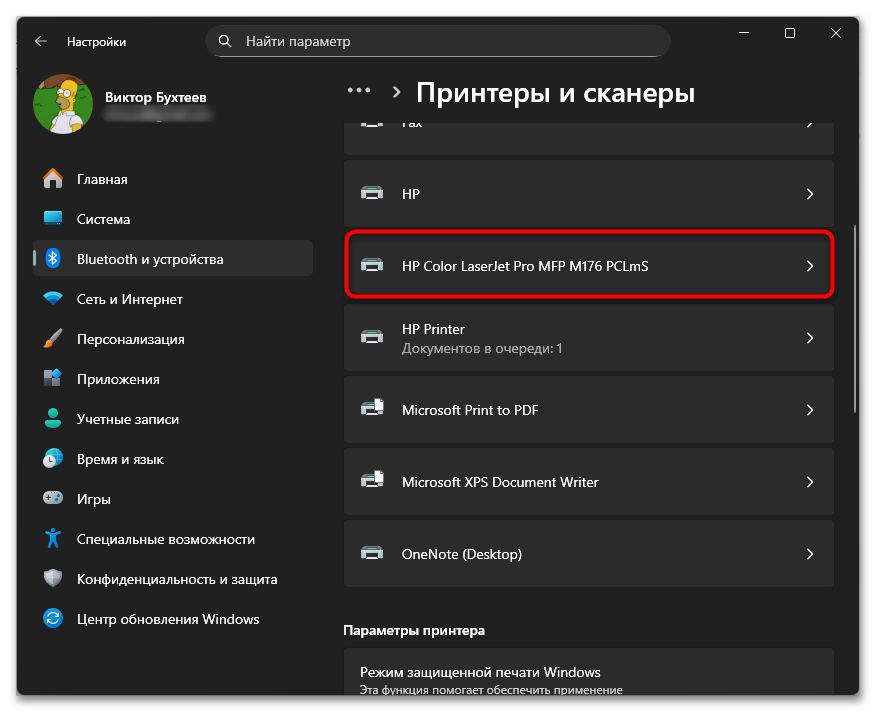Click the vertical scrollbar of the printer list
The height and width of the screenshot is (712, 876).
pyautogui.click(x=855, y=319)
